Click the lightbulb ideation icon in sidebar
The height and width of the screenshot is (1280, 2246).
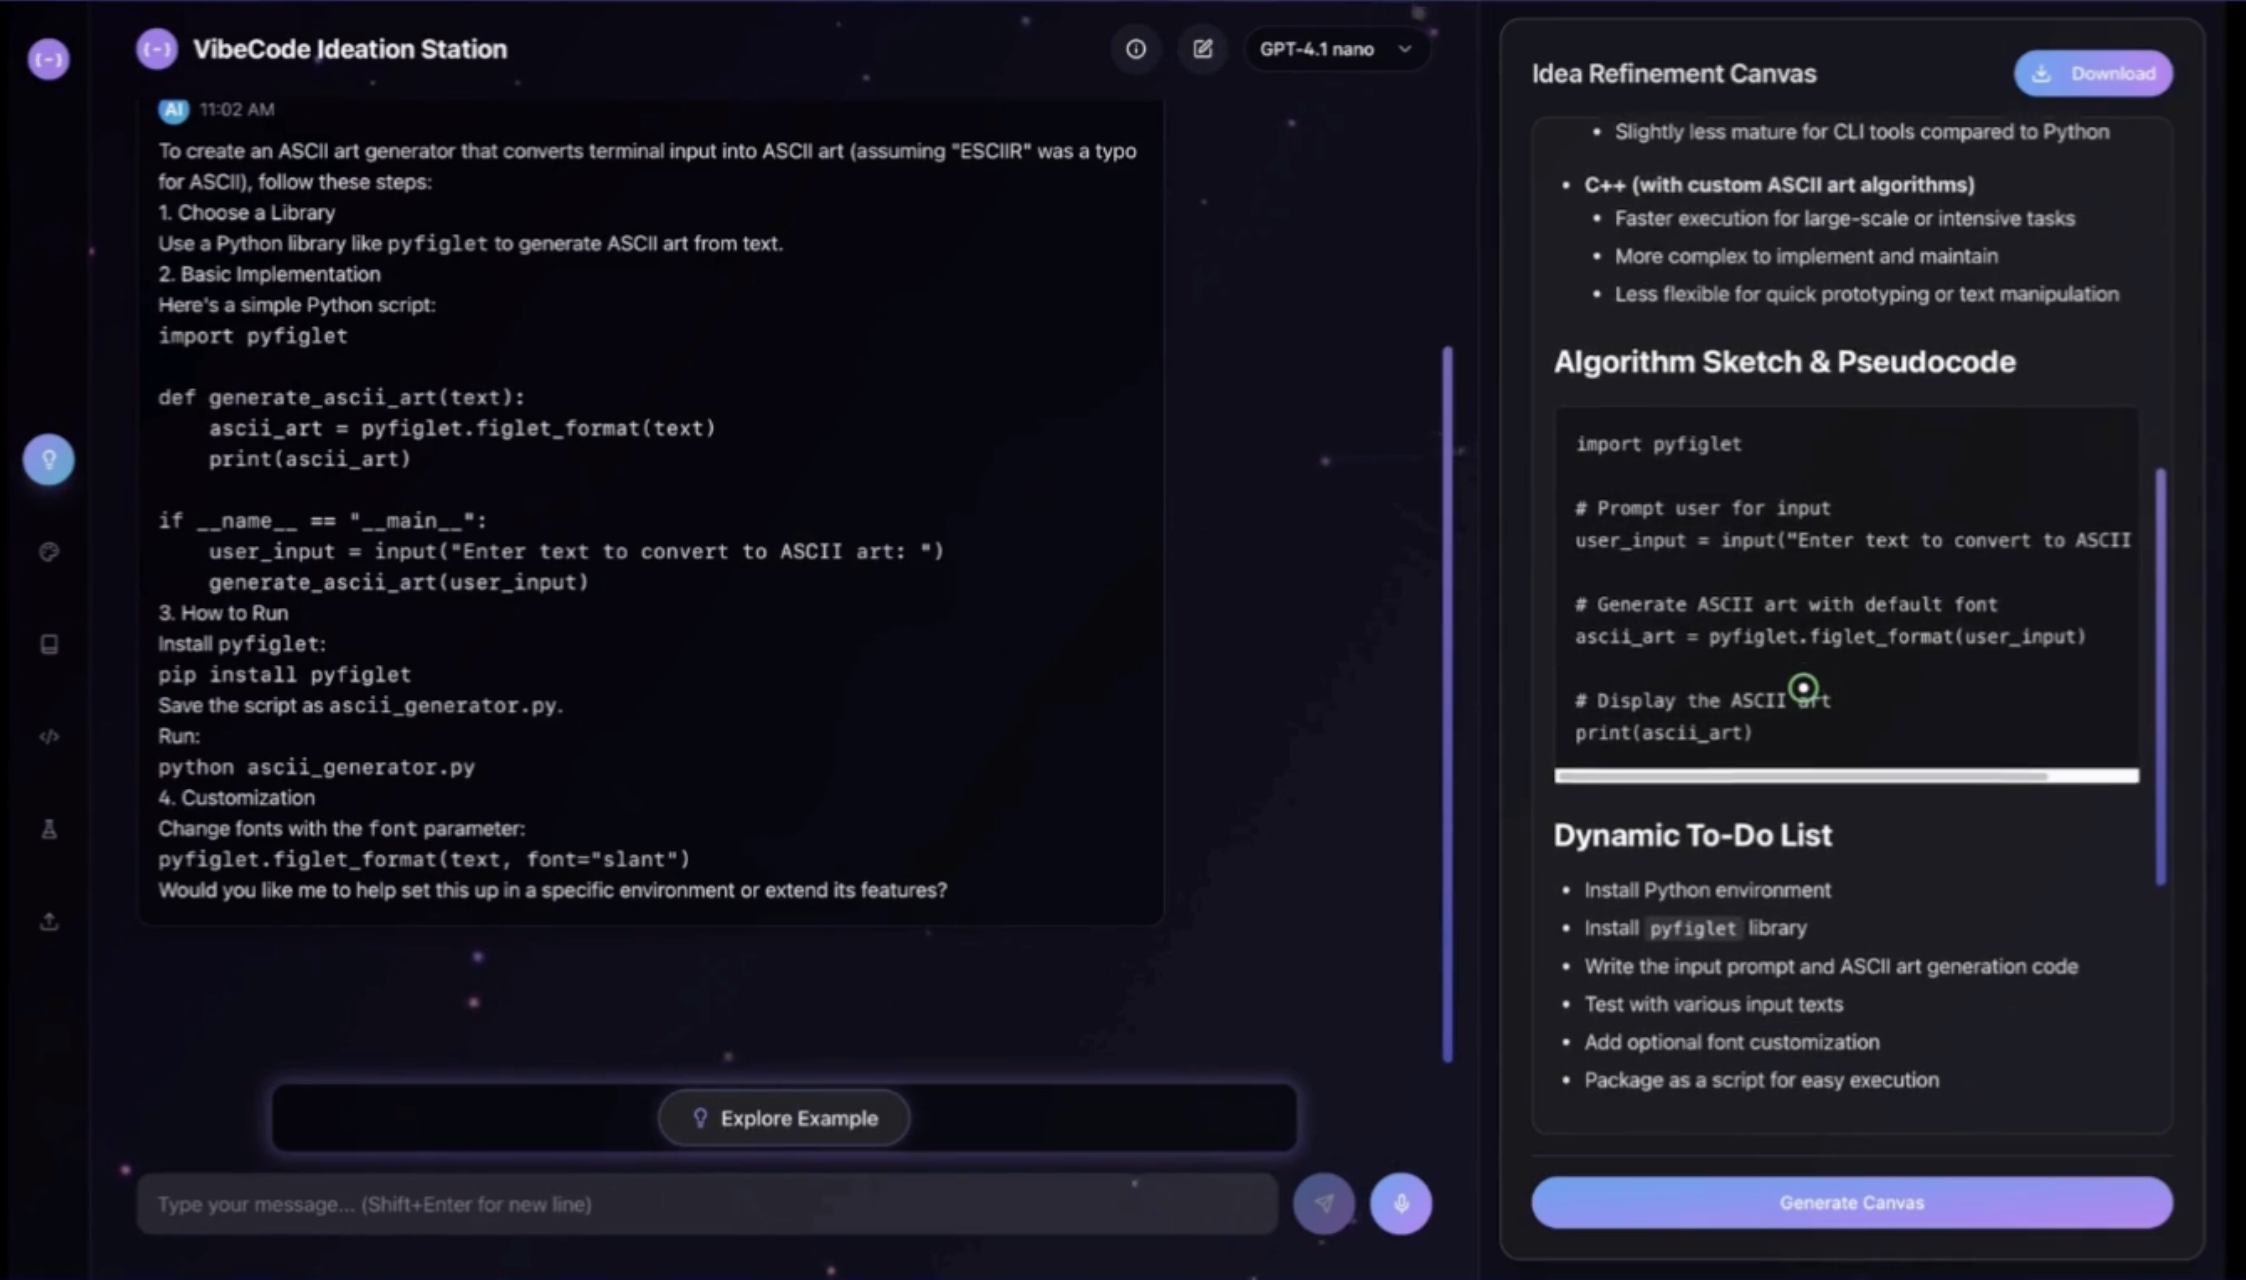[x=48, y=460]
